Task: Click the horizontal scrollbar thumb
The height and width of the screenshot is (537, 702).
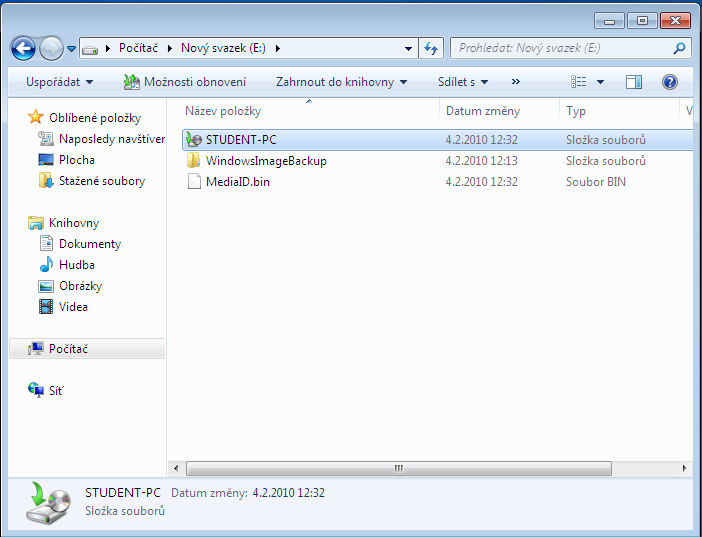Action: [x=398, y=468]
